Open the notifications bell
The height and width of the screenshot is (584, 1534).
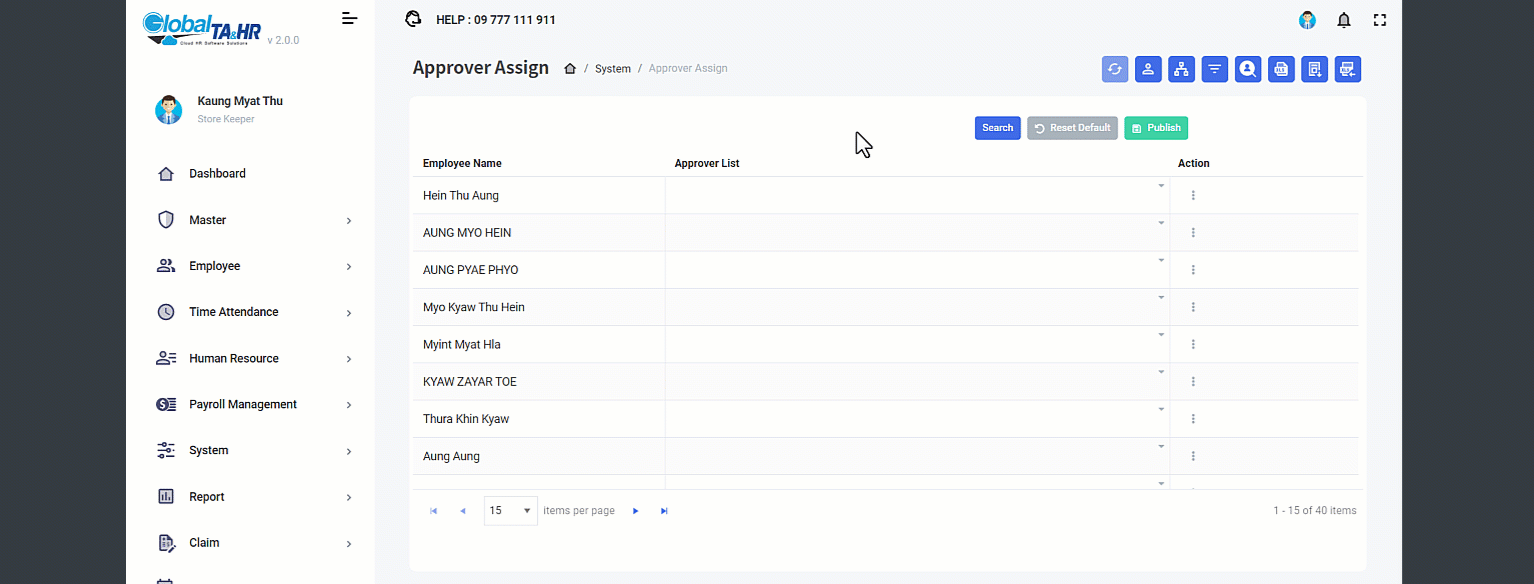click(1344, 20)
